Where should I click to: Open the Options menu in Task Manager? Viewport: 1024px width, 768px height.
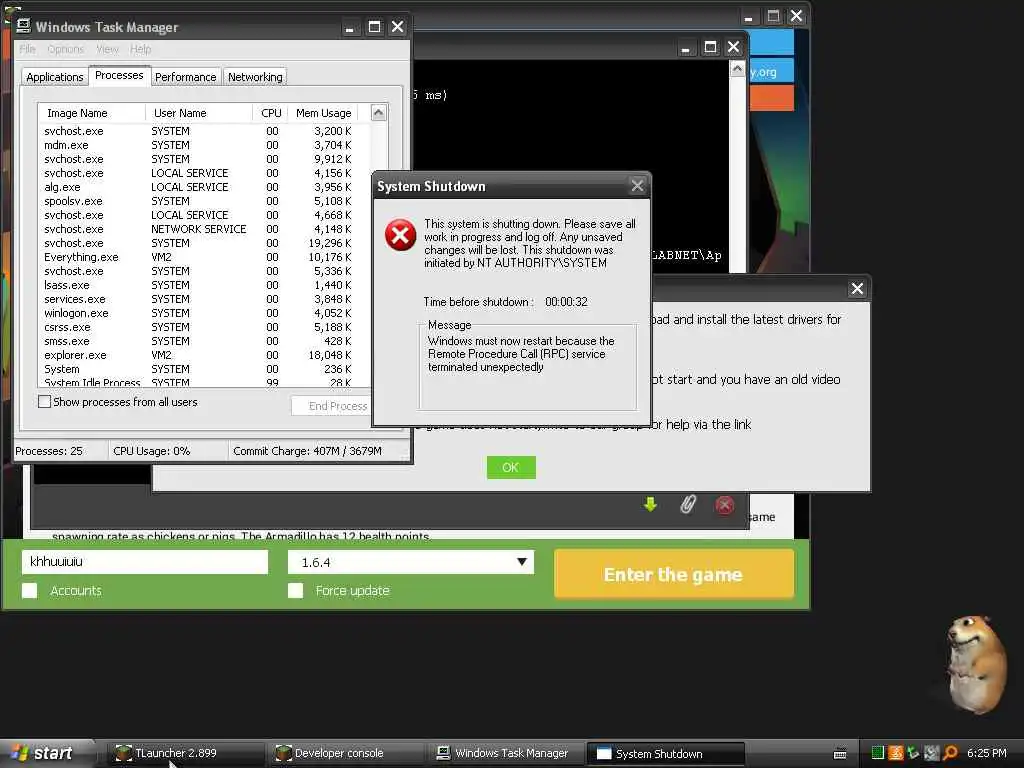[x=65, y=49]
